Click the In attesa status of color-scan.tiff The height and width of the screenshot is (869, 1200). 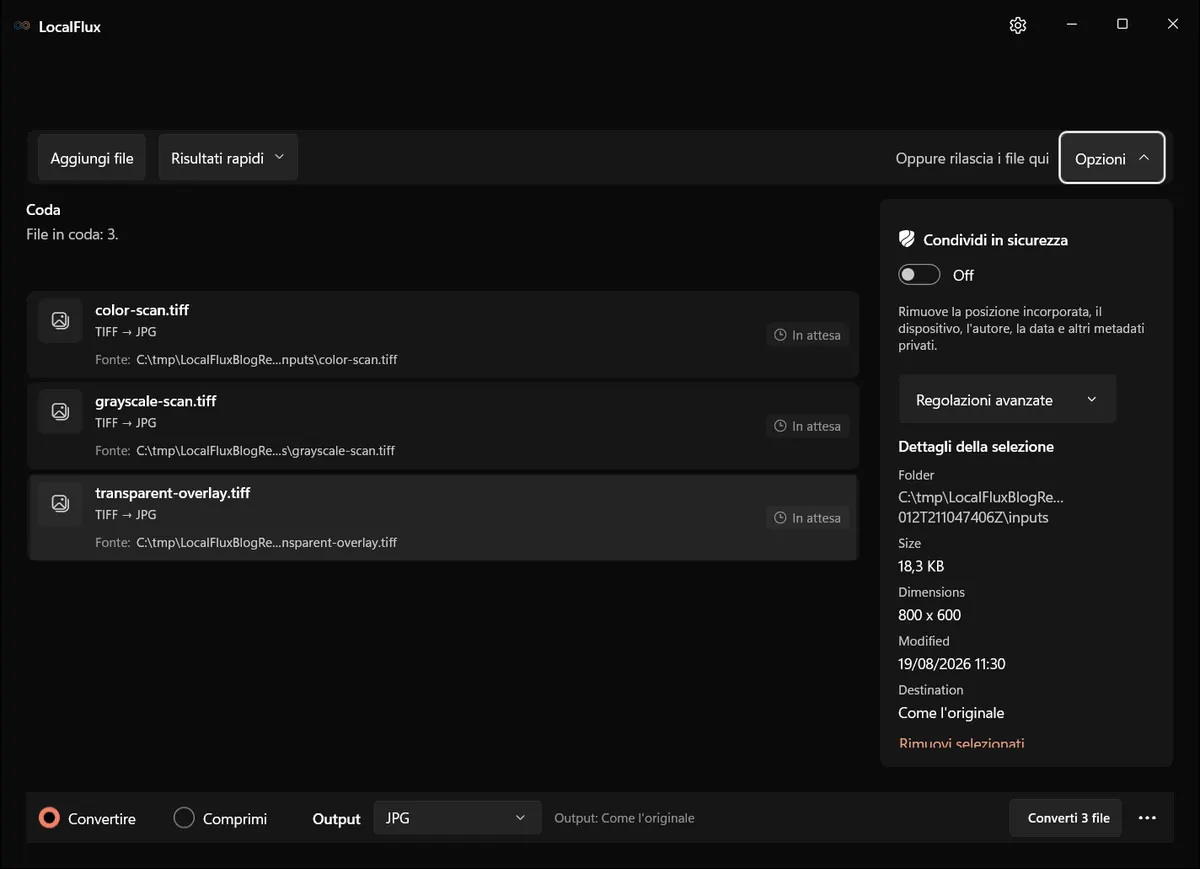808,335
